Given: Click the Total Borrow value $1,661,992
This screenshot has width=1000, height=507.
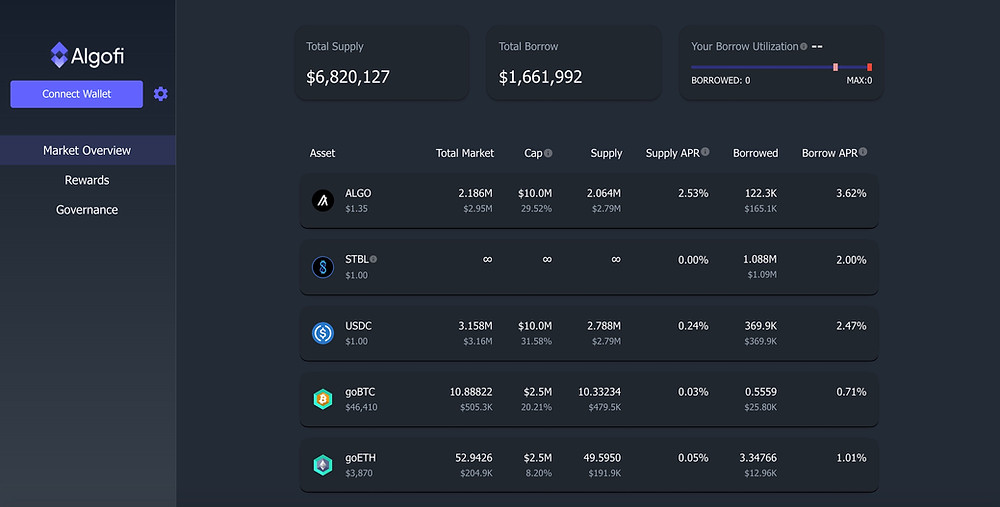Looking at the screenshot, I should [x=540, y=77].
